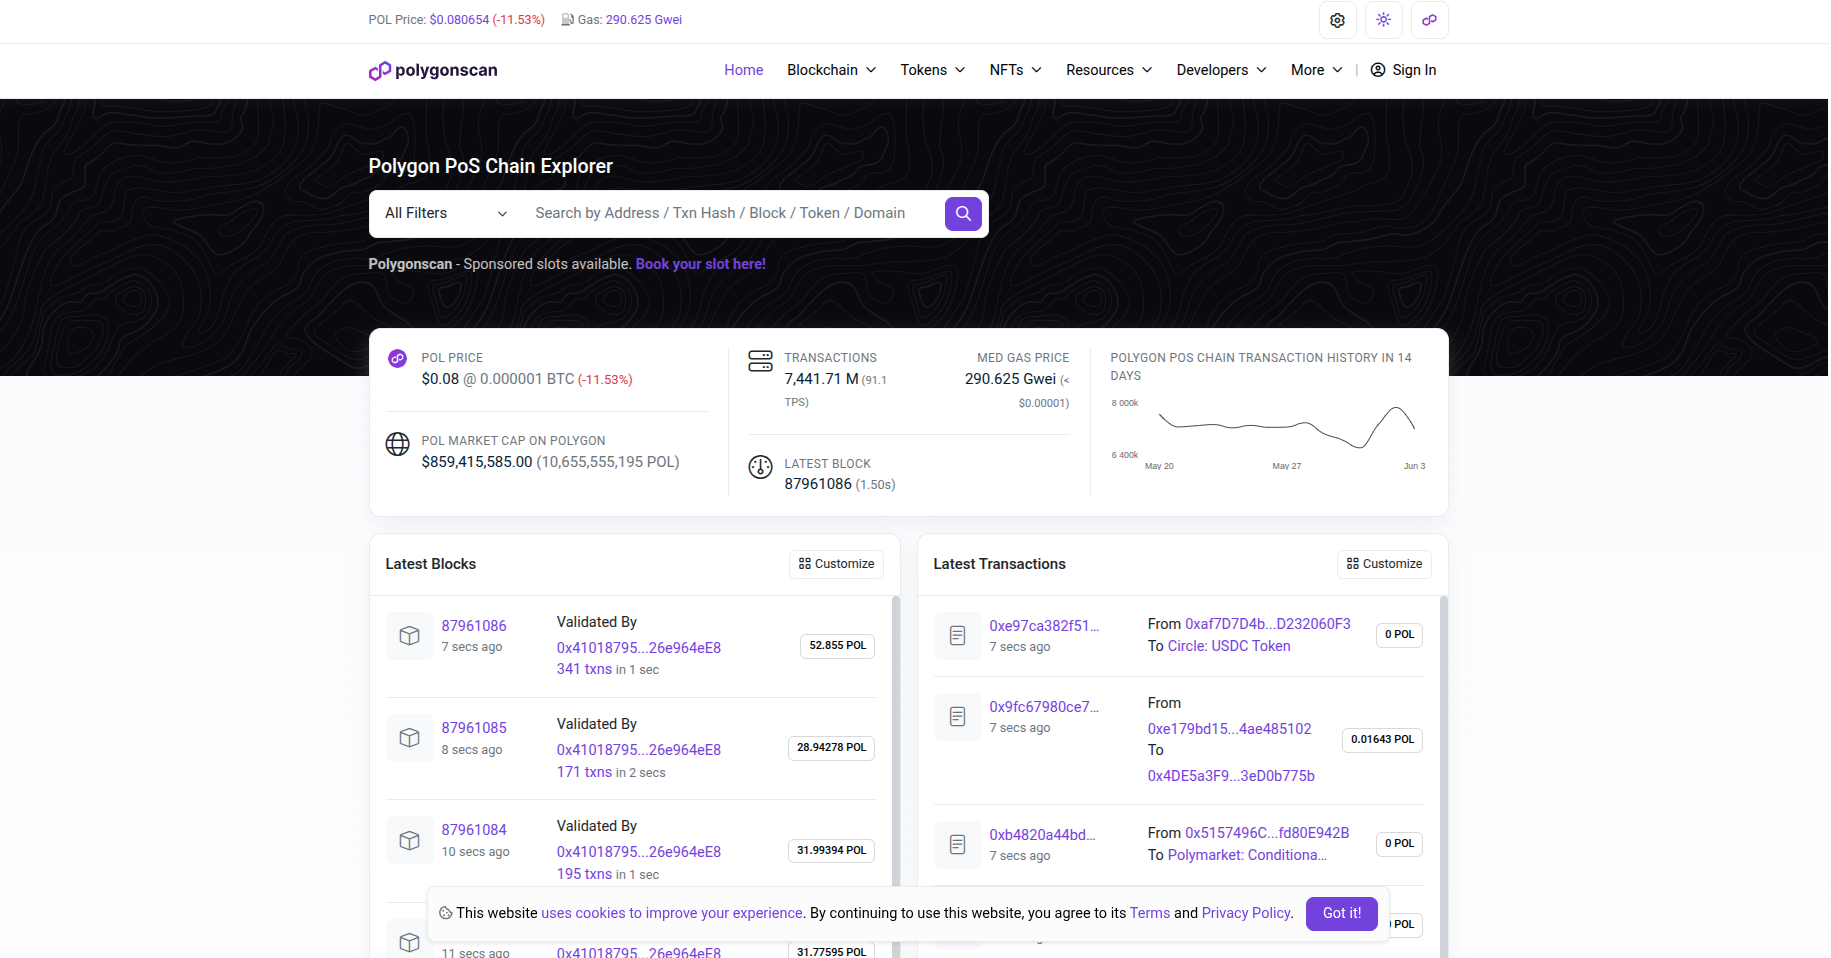
Task: Toggle the light/dark theme sun icon
Action: (1383, 20)
